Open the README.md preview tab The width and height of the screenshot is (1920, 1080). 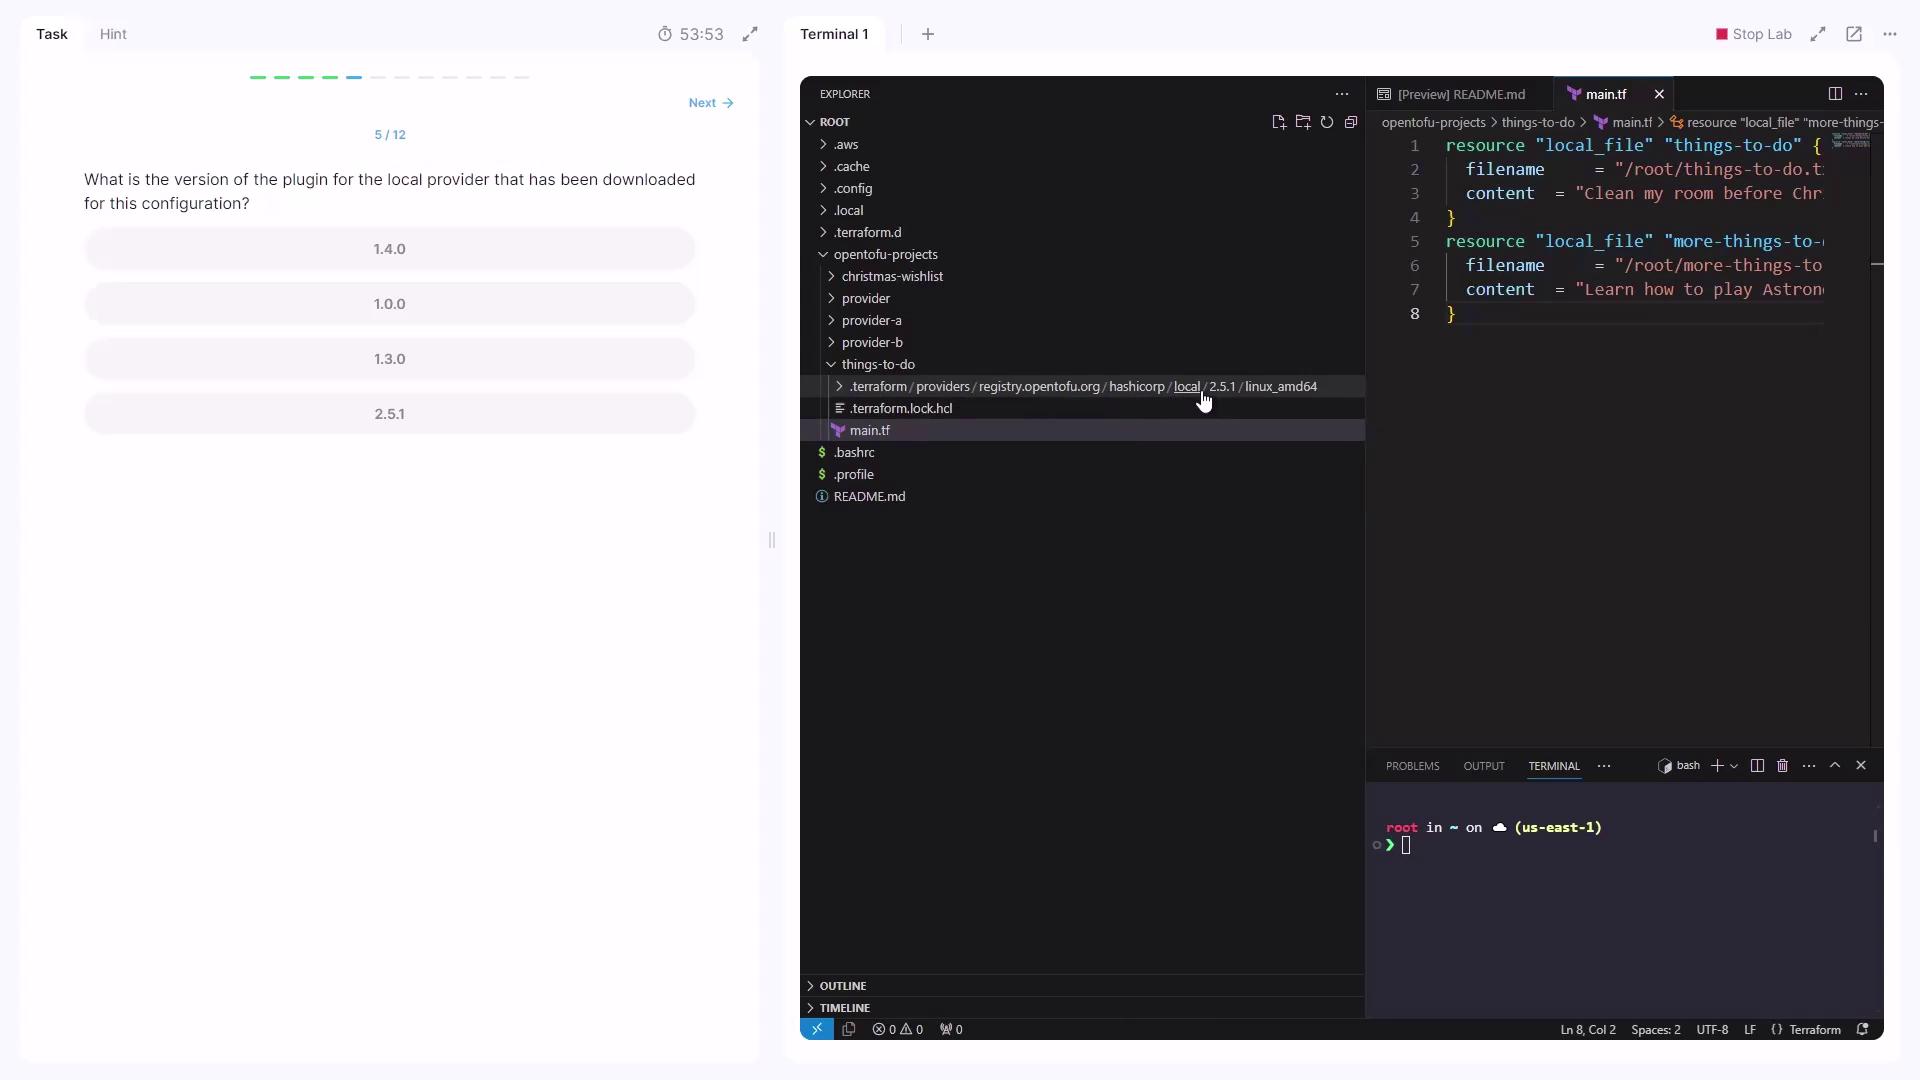pyautogui.click(x=1460, y=94)
